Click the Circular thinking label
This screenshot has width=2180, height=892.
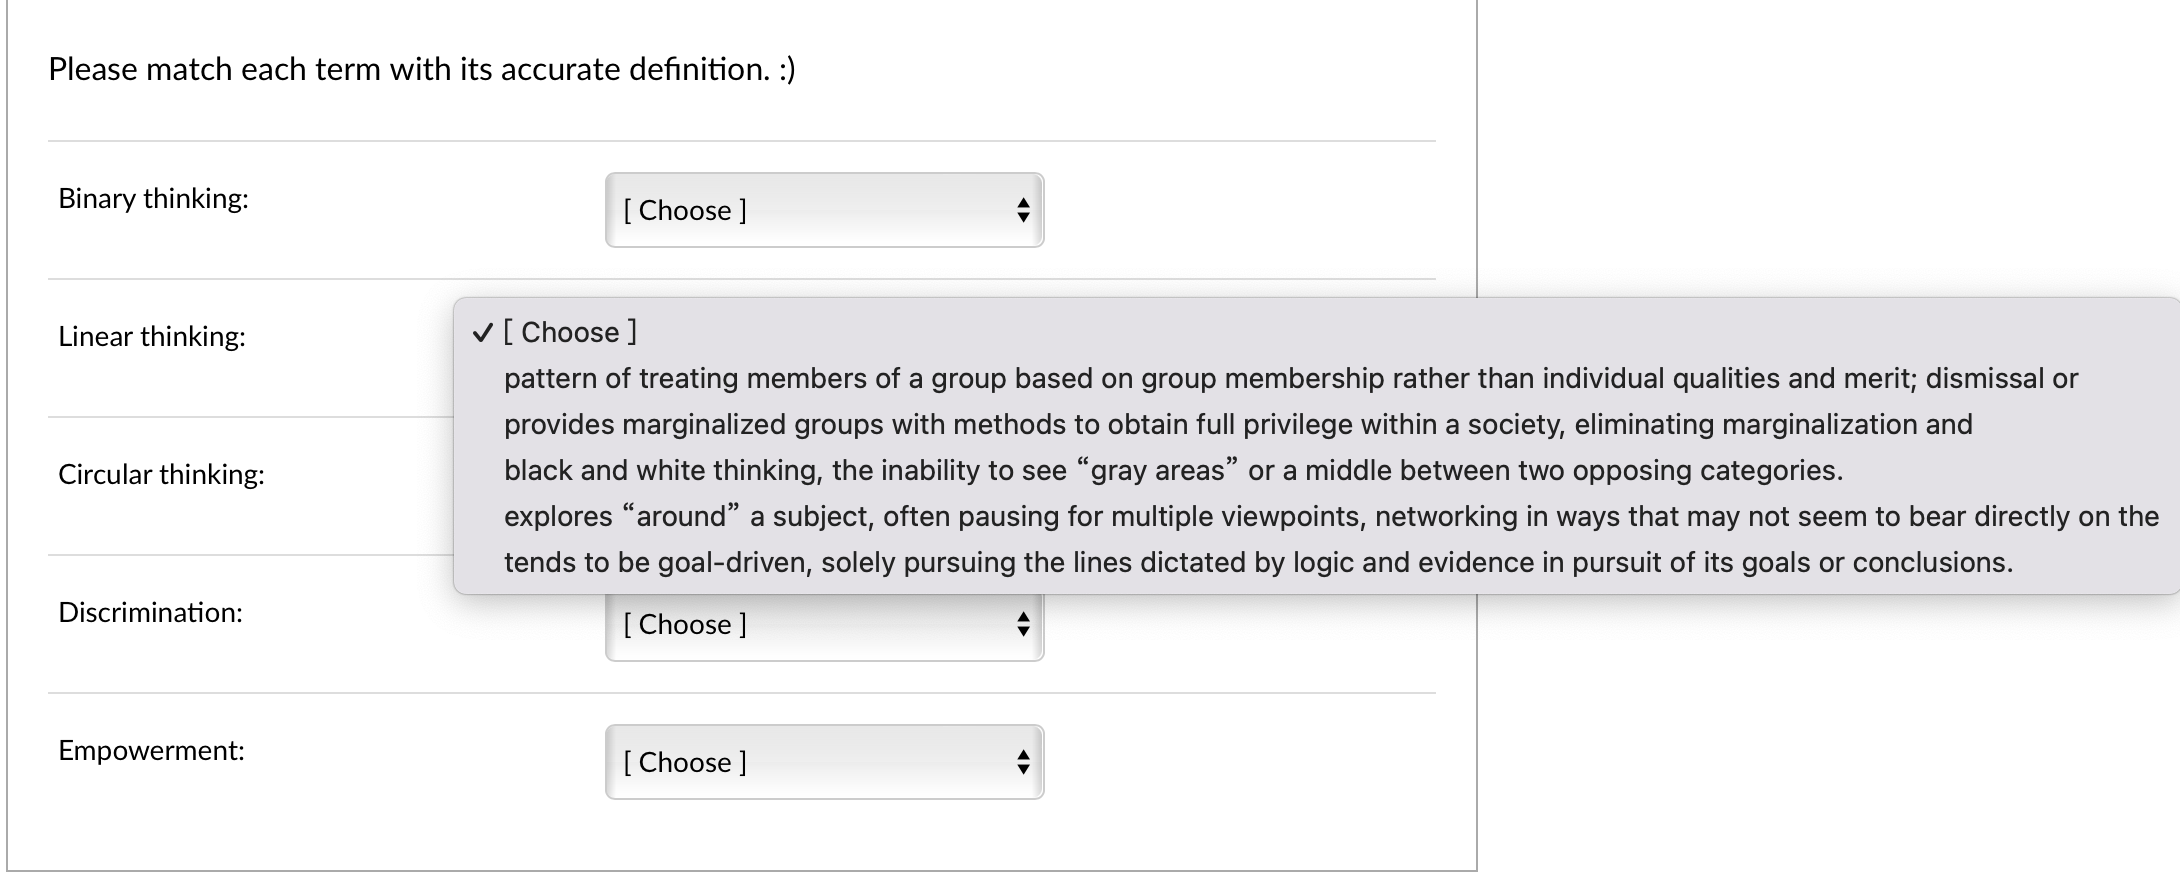(x=161, y=475)
